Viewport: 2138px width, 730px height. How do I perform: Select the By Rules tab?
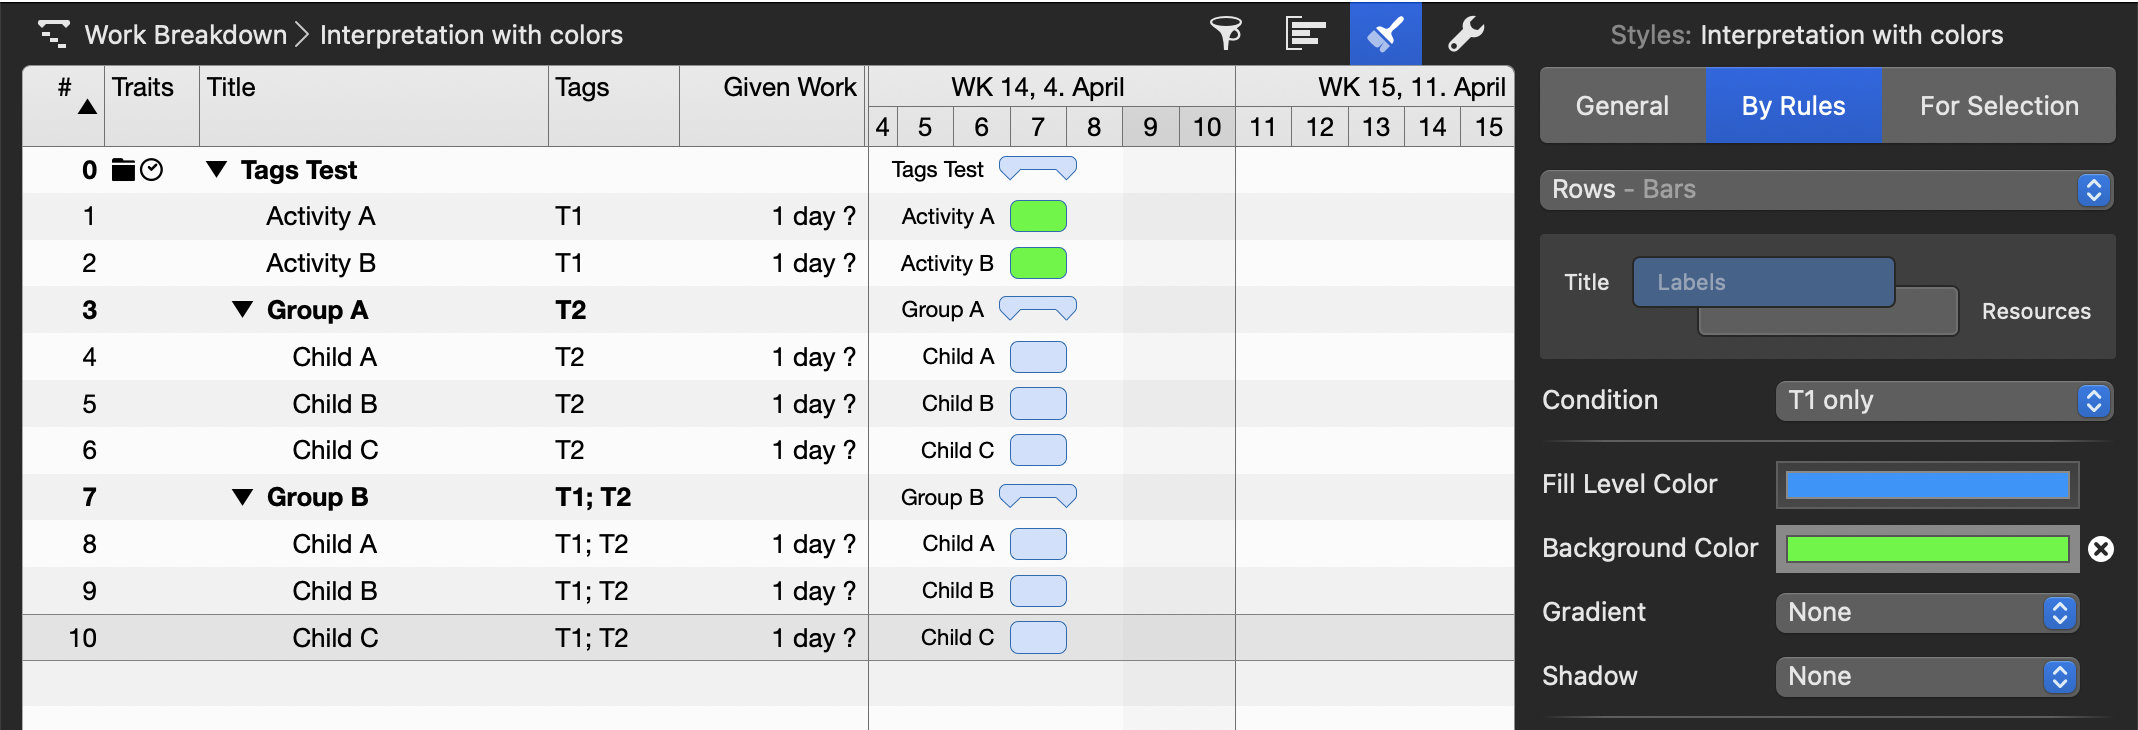pos(1793,106)
